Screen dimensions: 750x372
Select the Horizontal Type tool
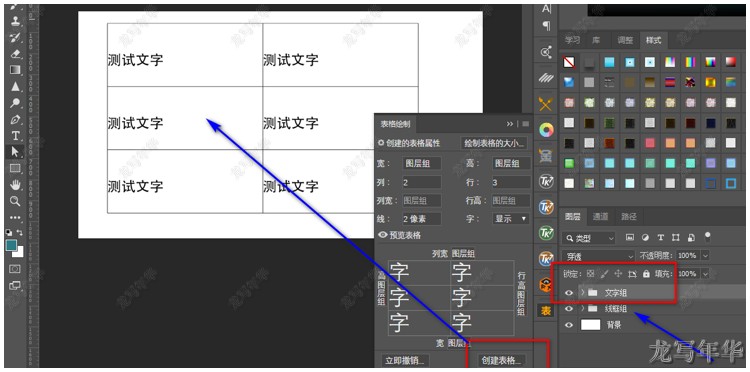pos(15,136)
